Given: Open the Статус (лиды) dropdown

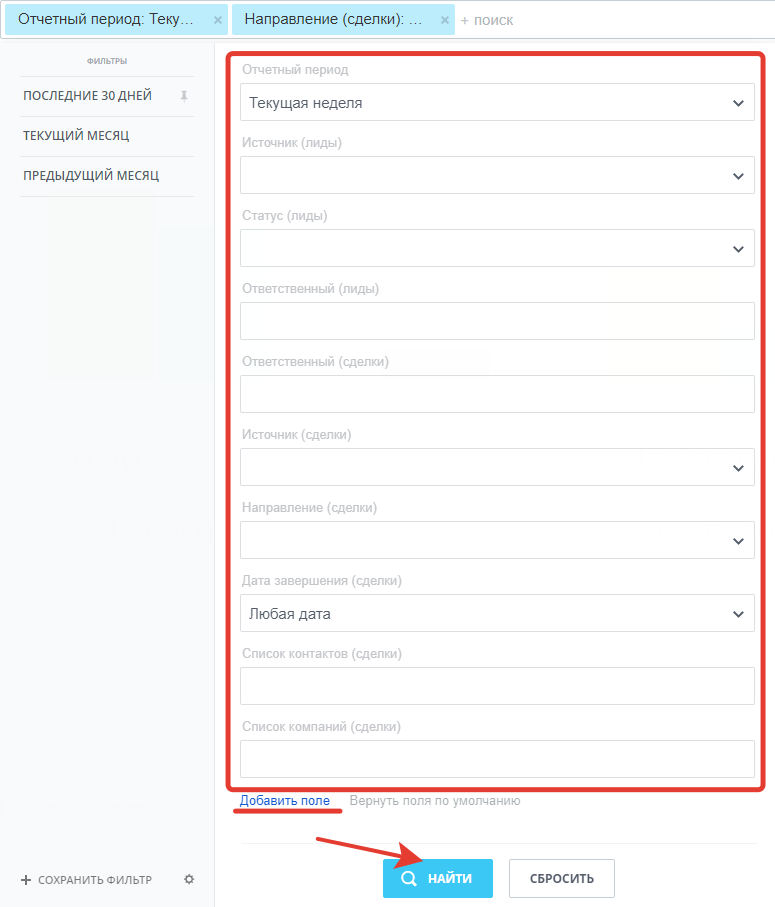Looking at the screenshot, I should 497,248.
